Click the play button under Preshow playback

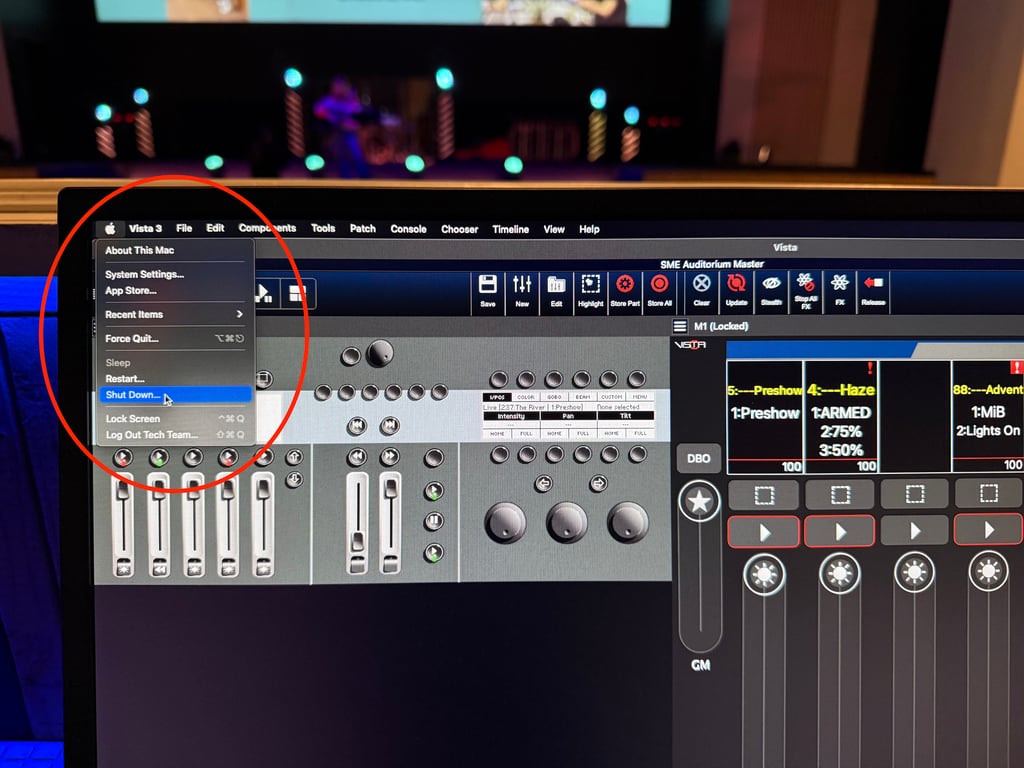click(x=764, y=532)
